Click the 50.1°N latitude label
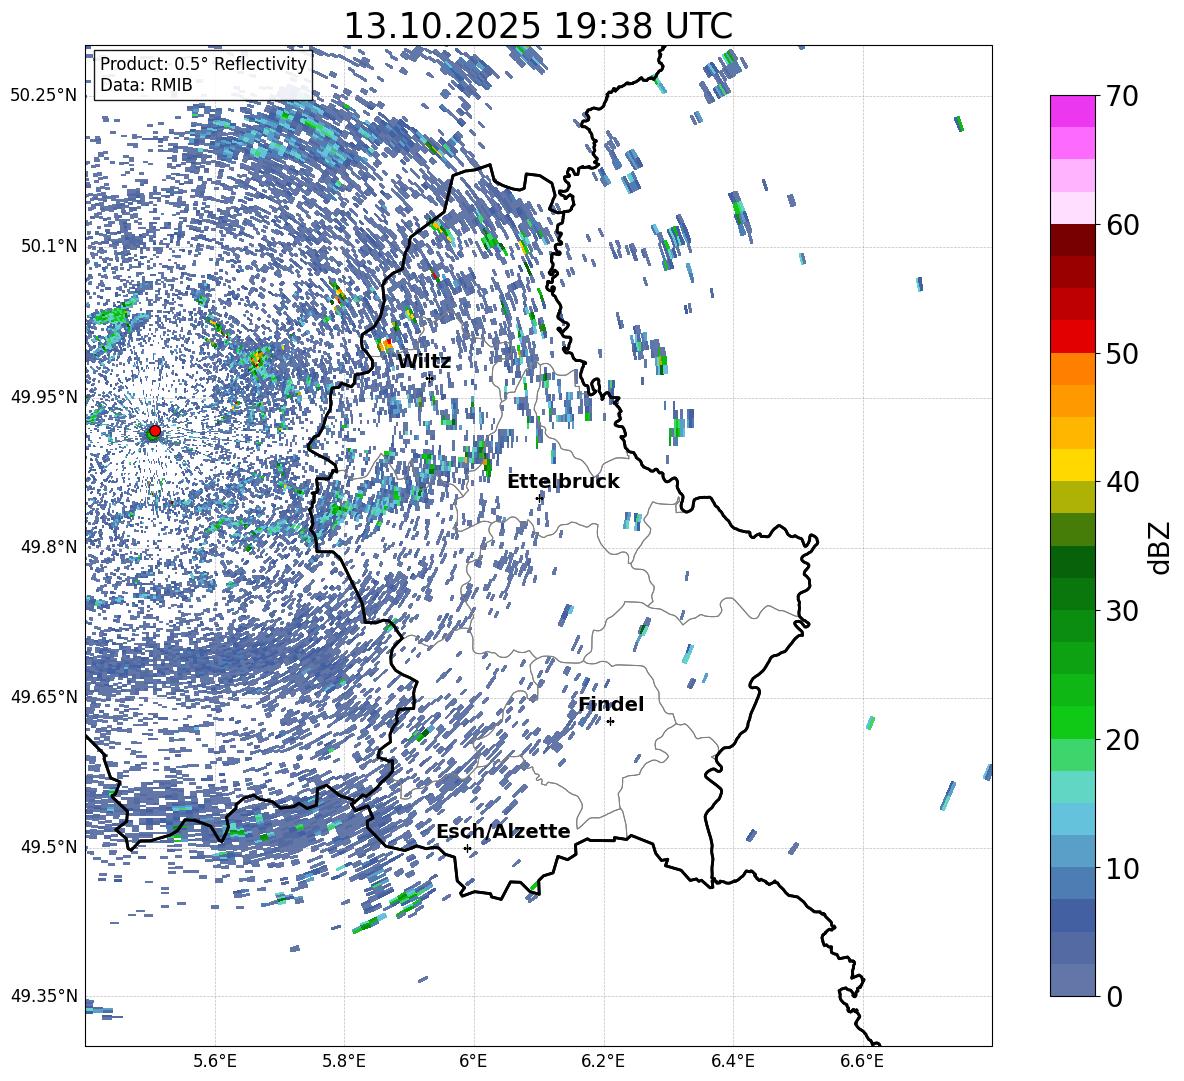Viewport: 1184px width, 1081px height. [48, 246]
